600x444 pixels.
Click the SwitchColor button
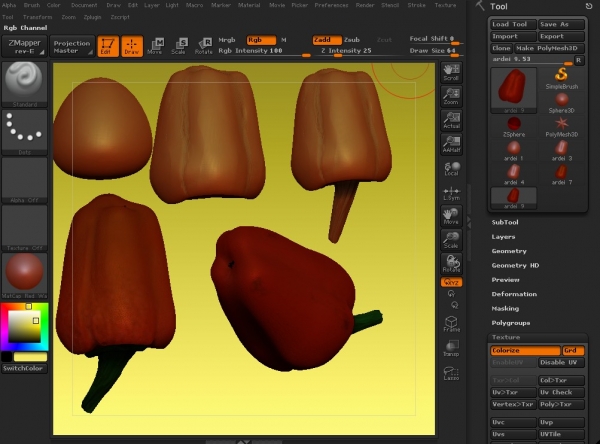click(x=24, y=369)
